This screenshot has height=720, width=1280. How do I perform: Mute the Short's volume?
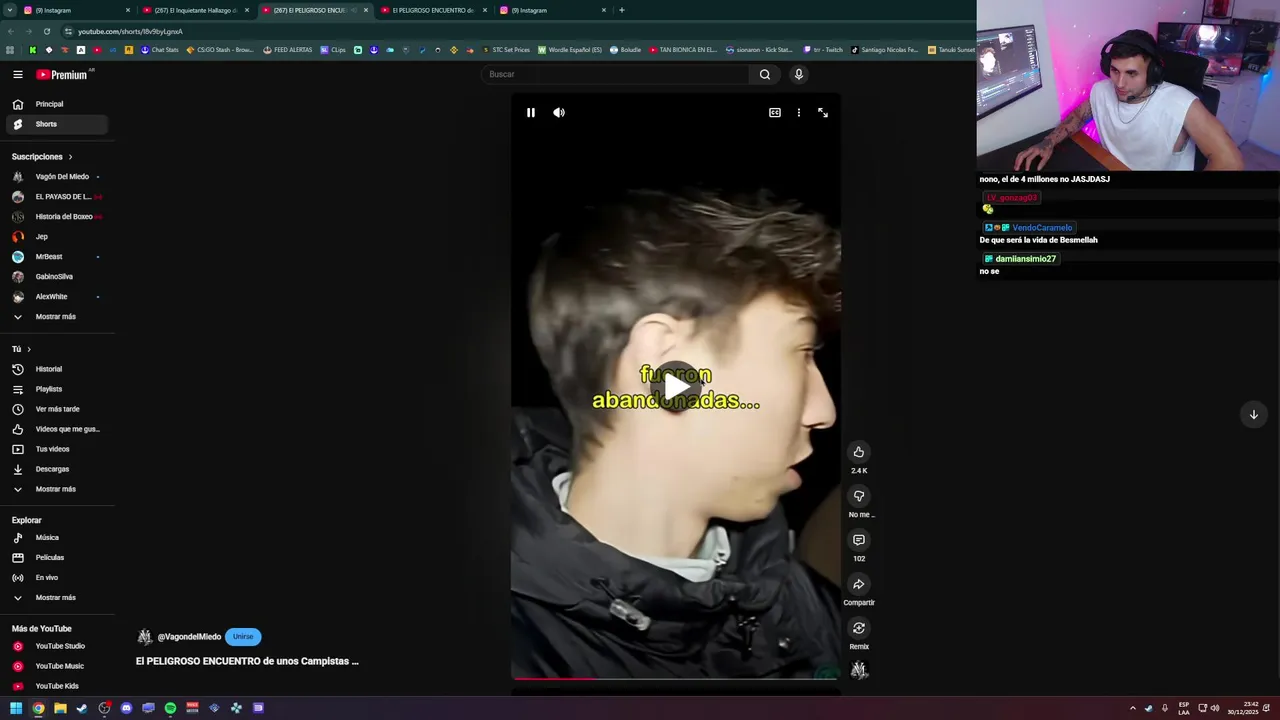point(559,113)
